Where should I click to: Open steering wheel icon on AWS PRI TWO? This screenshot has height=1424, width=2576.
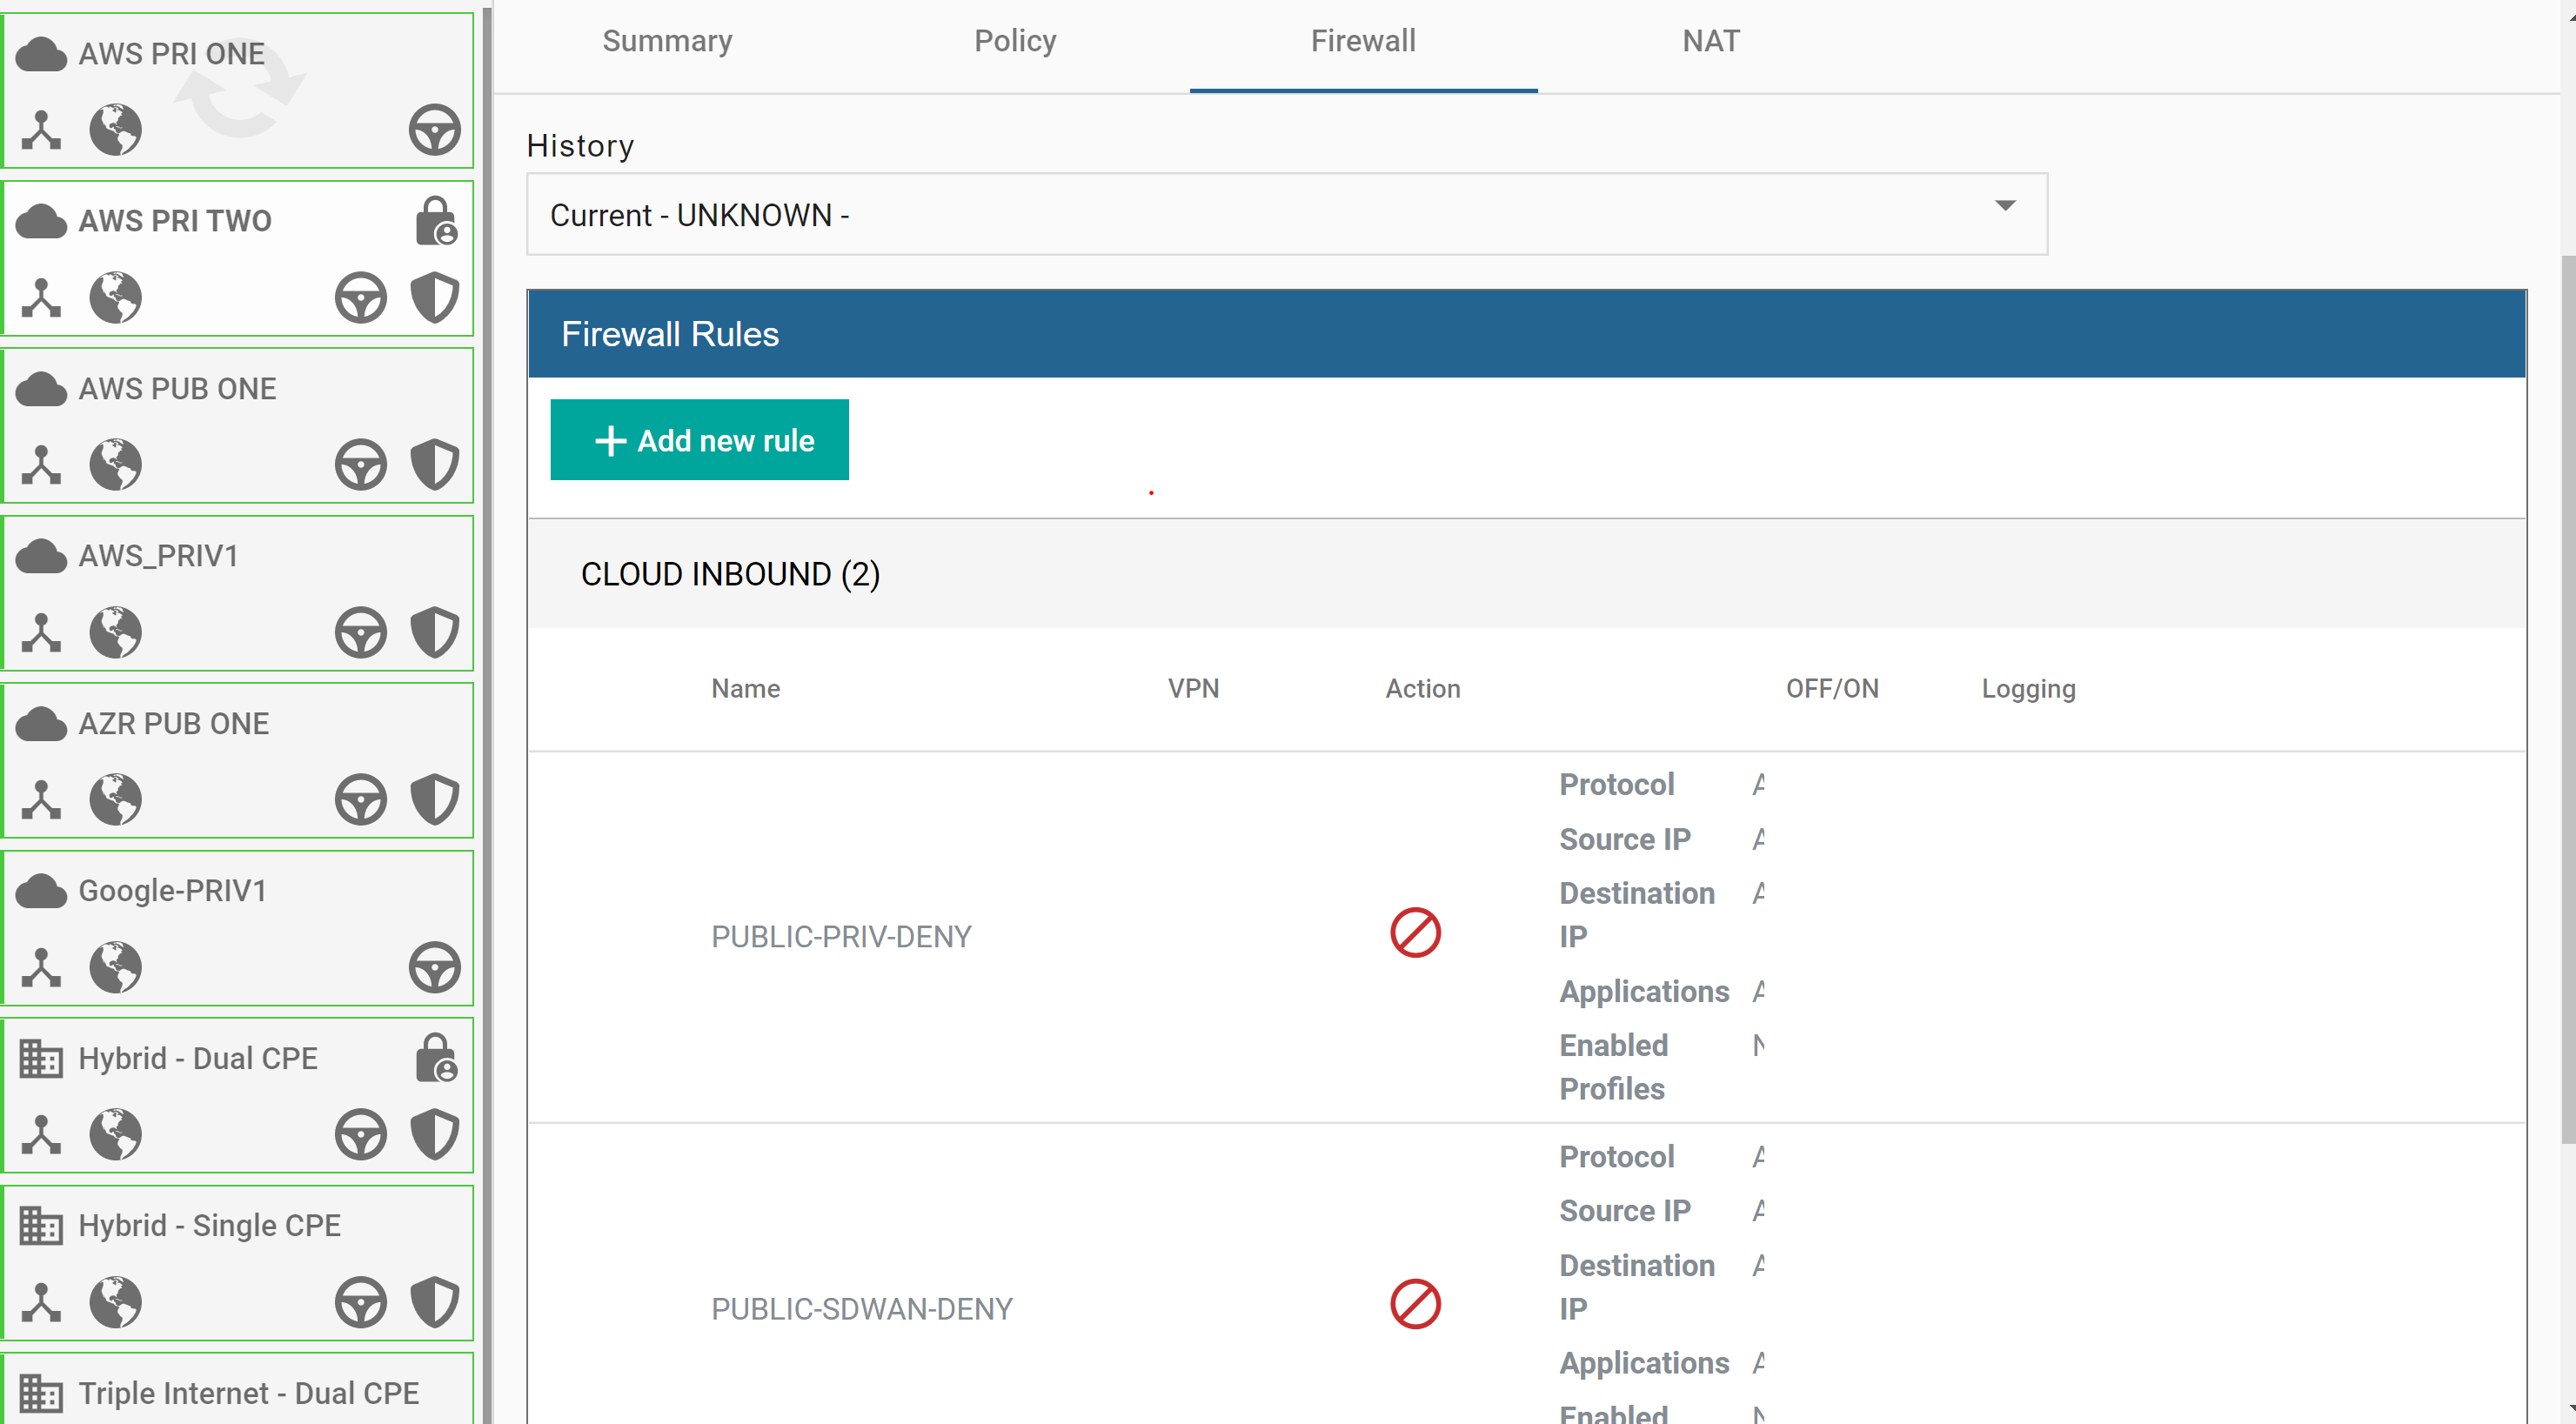click(x=360, y=298)
